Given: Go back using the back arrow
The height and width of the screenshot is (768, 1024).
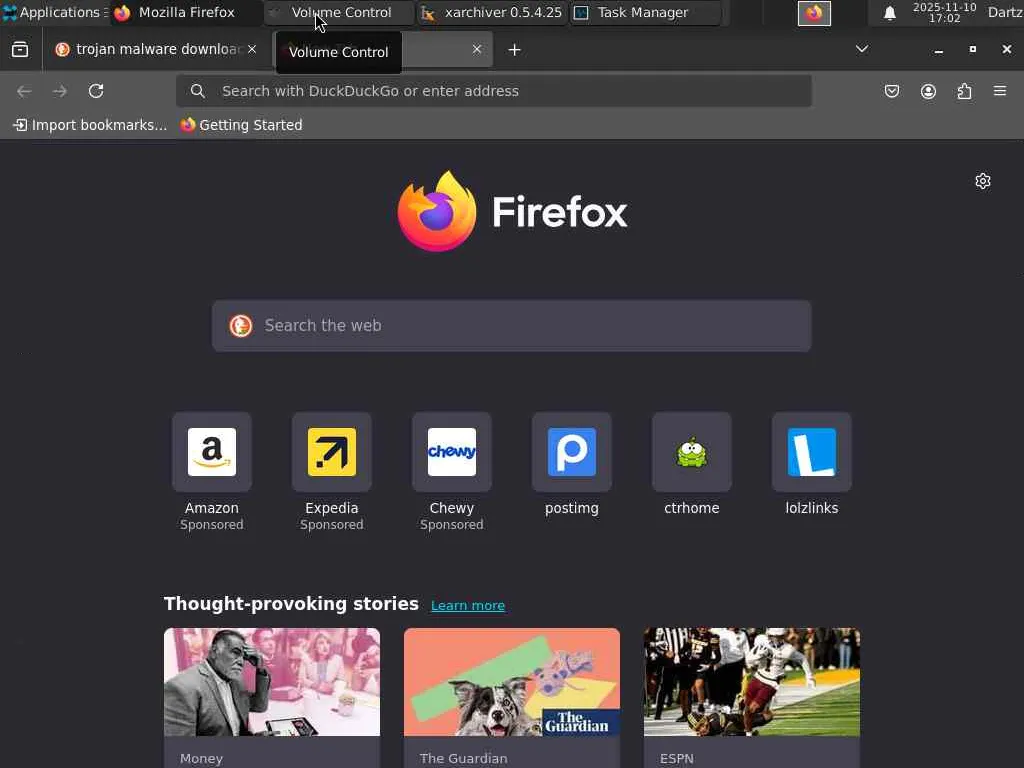Looking at the screenshot, I should (x=24, y=91).
